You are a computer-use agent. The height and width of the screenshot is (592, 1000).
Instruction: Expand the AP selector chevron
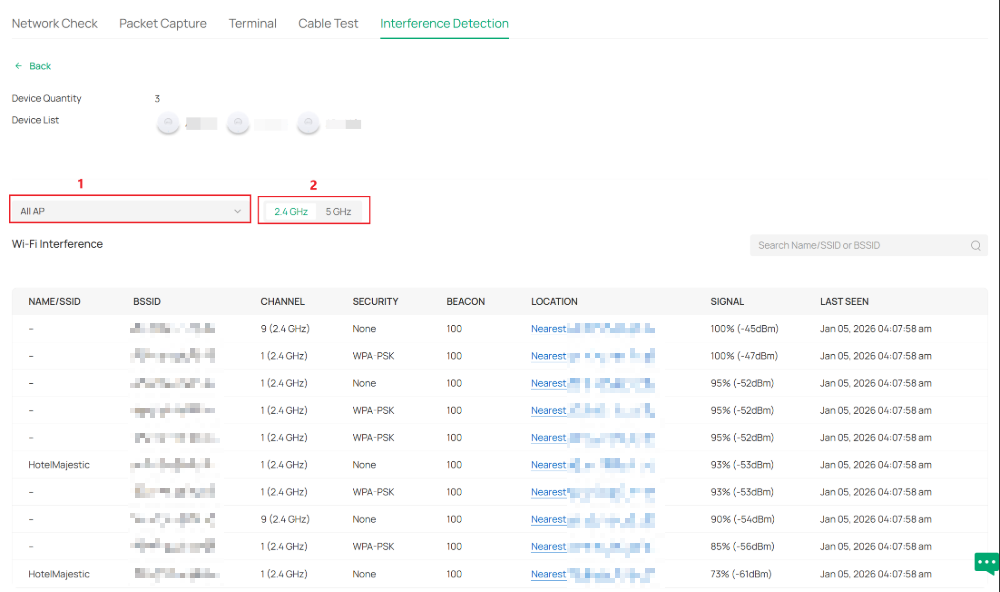pos(239,209)
